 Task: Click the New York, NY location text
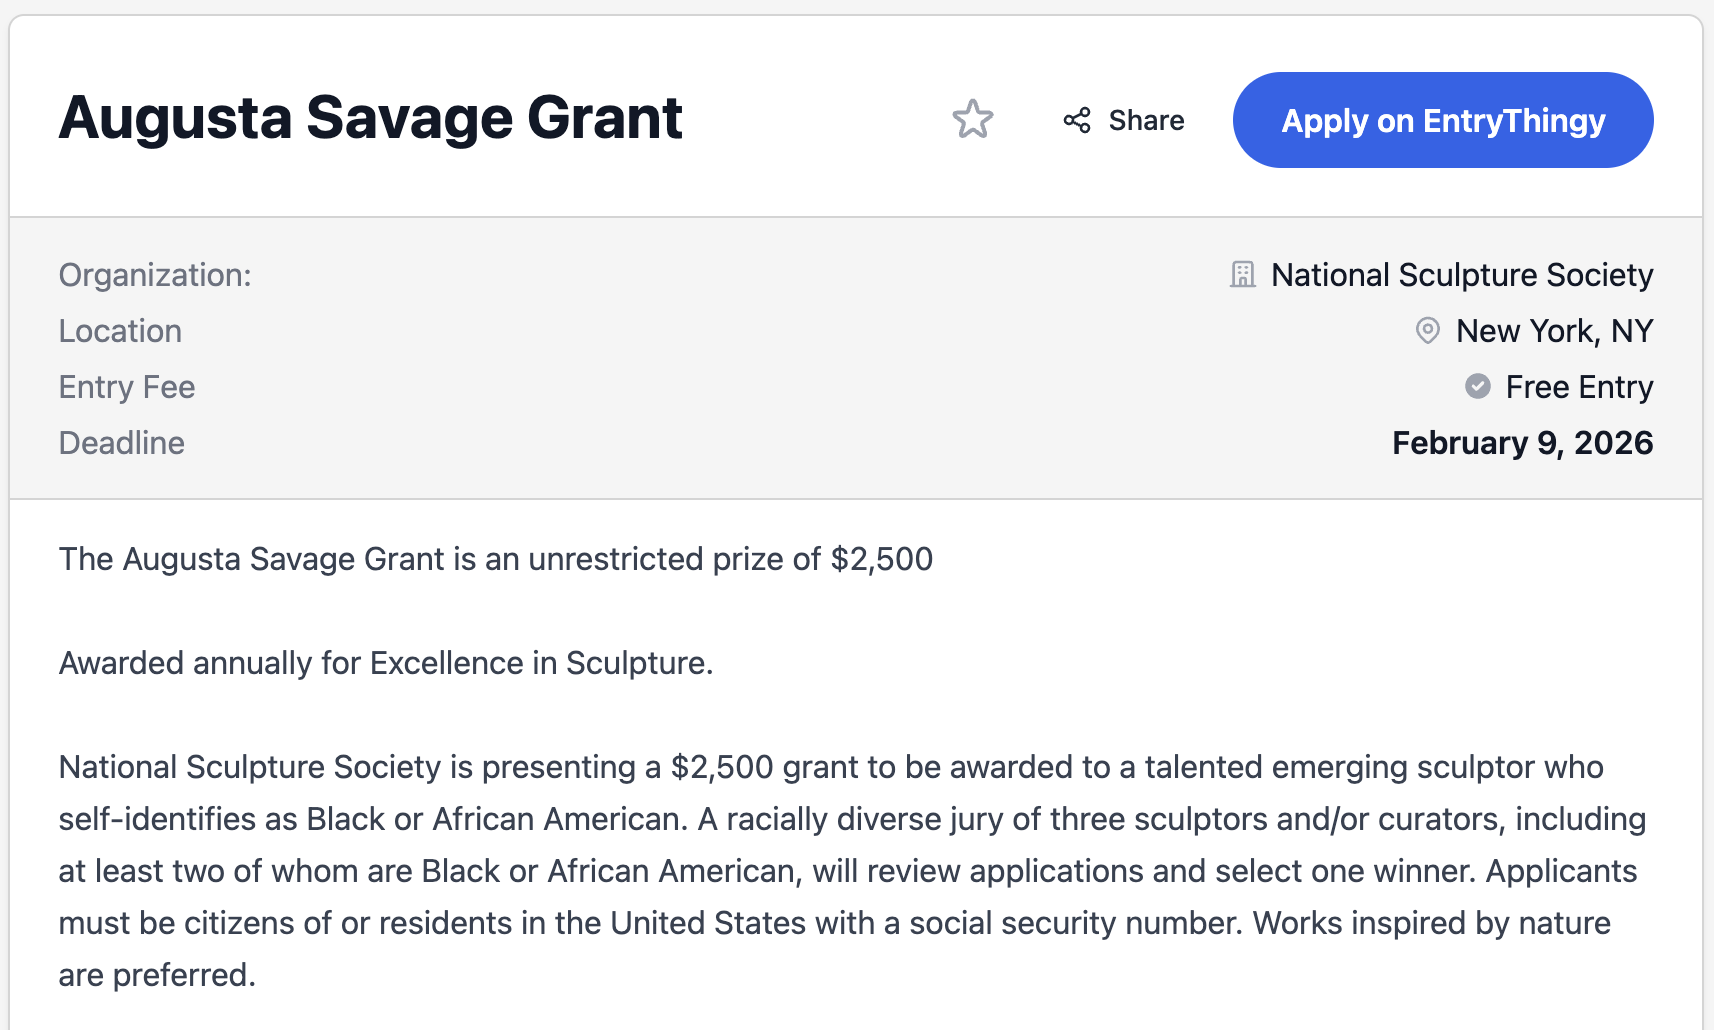(1554, 331)
